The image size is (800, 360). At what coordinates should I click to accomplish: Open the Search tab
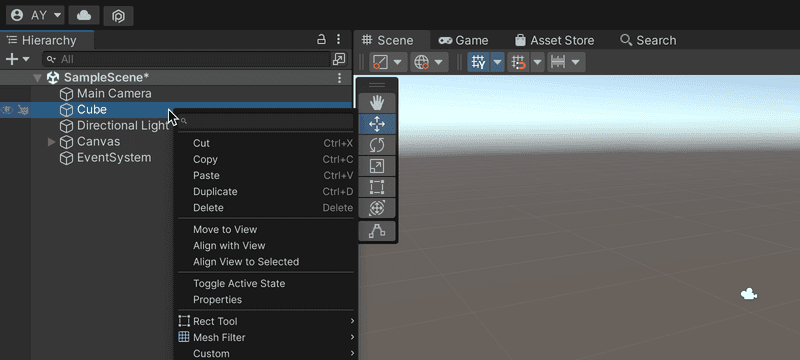pyautogui.click(x=648, y=40)
